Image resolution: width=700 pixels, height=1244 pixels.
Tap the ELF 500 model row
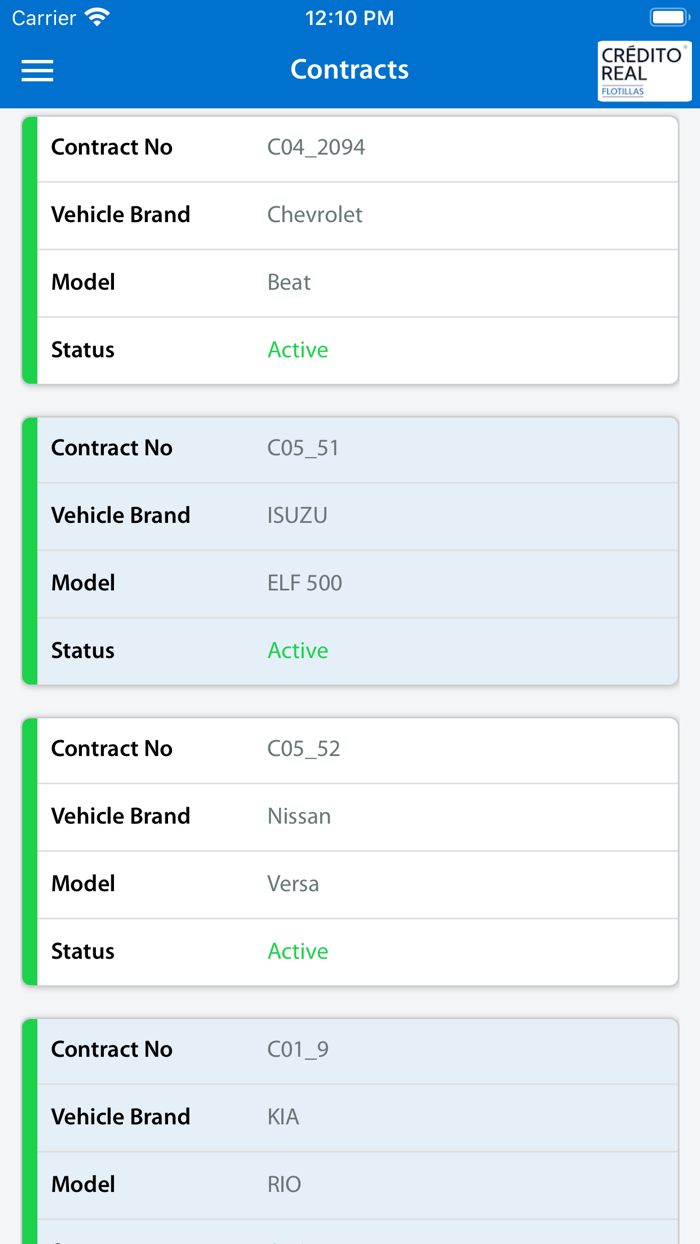coord(305,583)
